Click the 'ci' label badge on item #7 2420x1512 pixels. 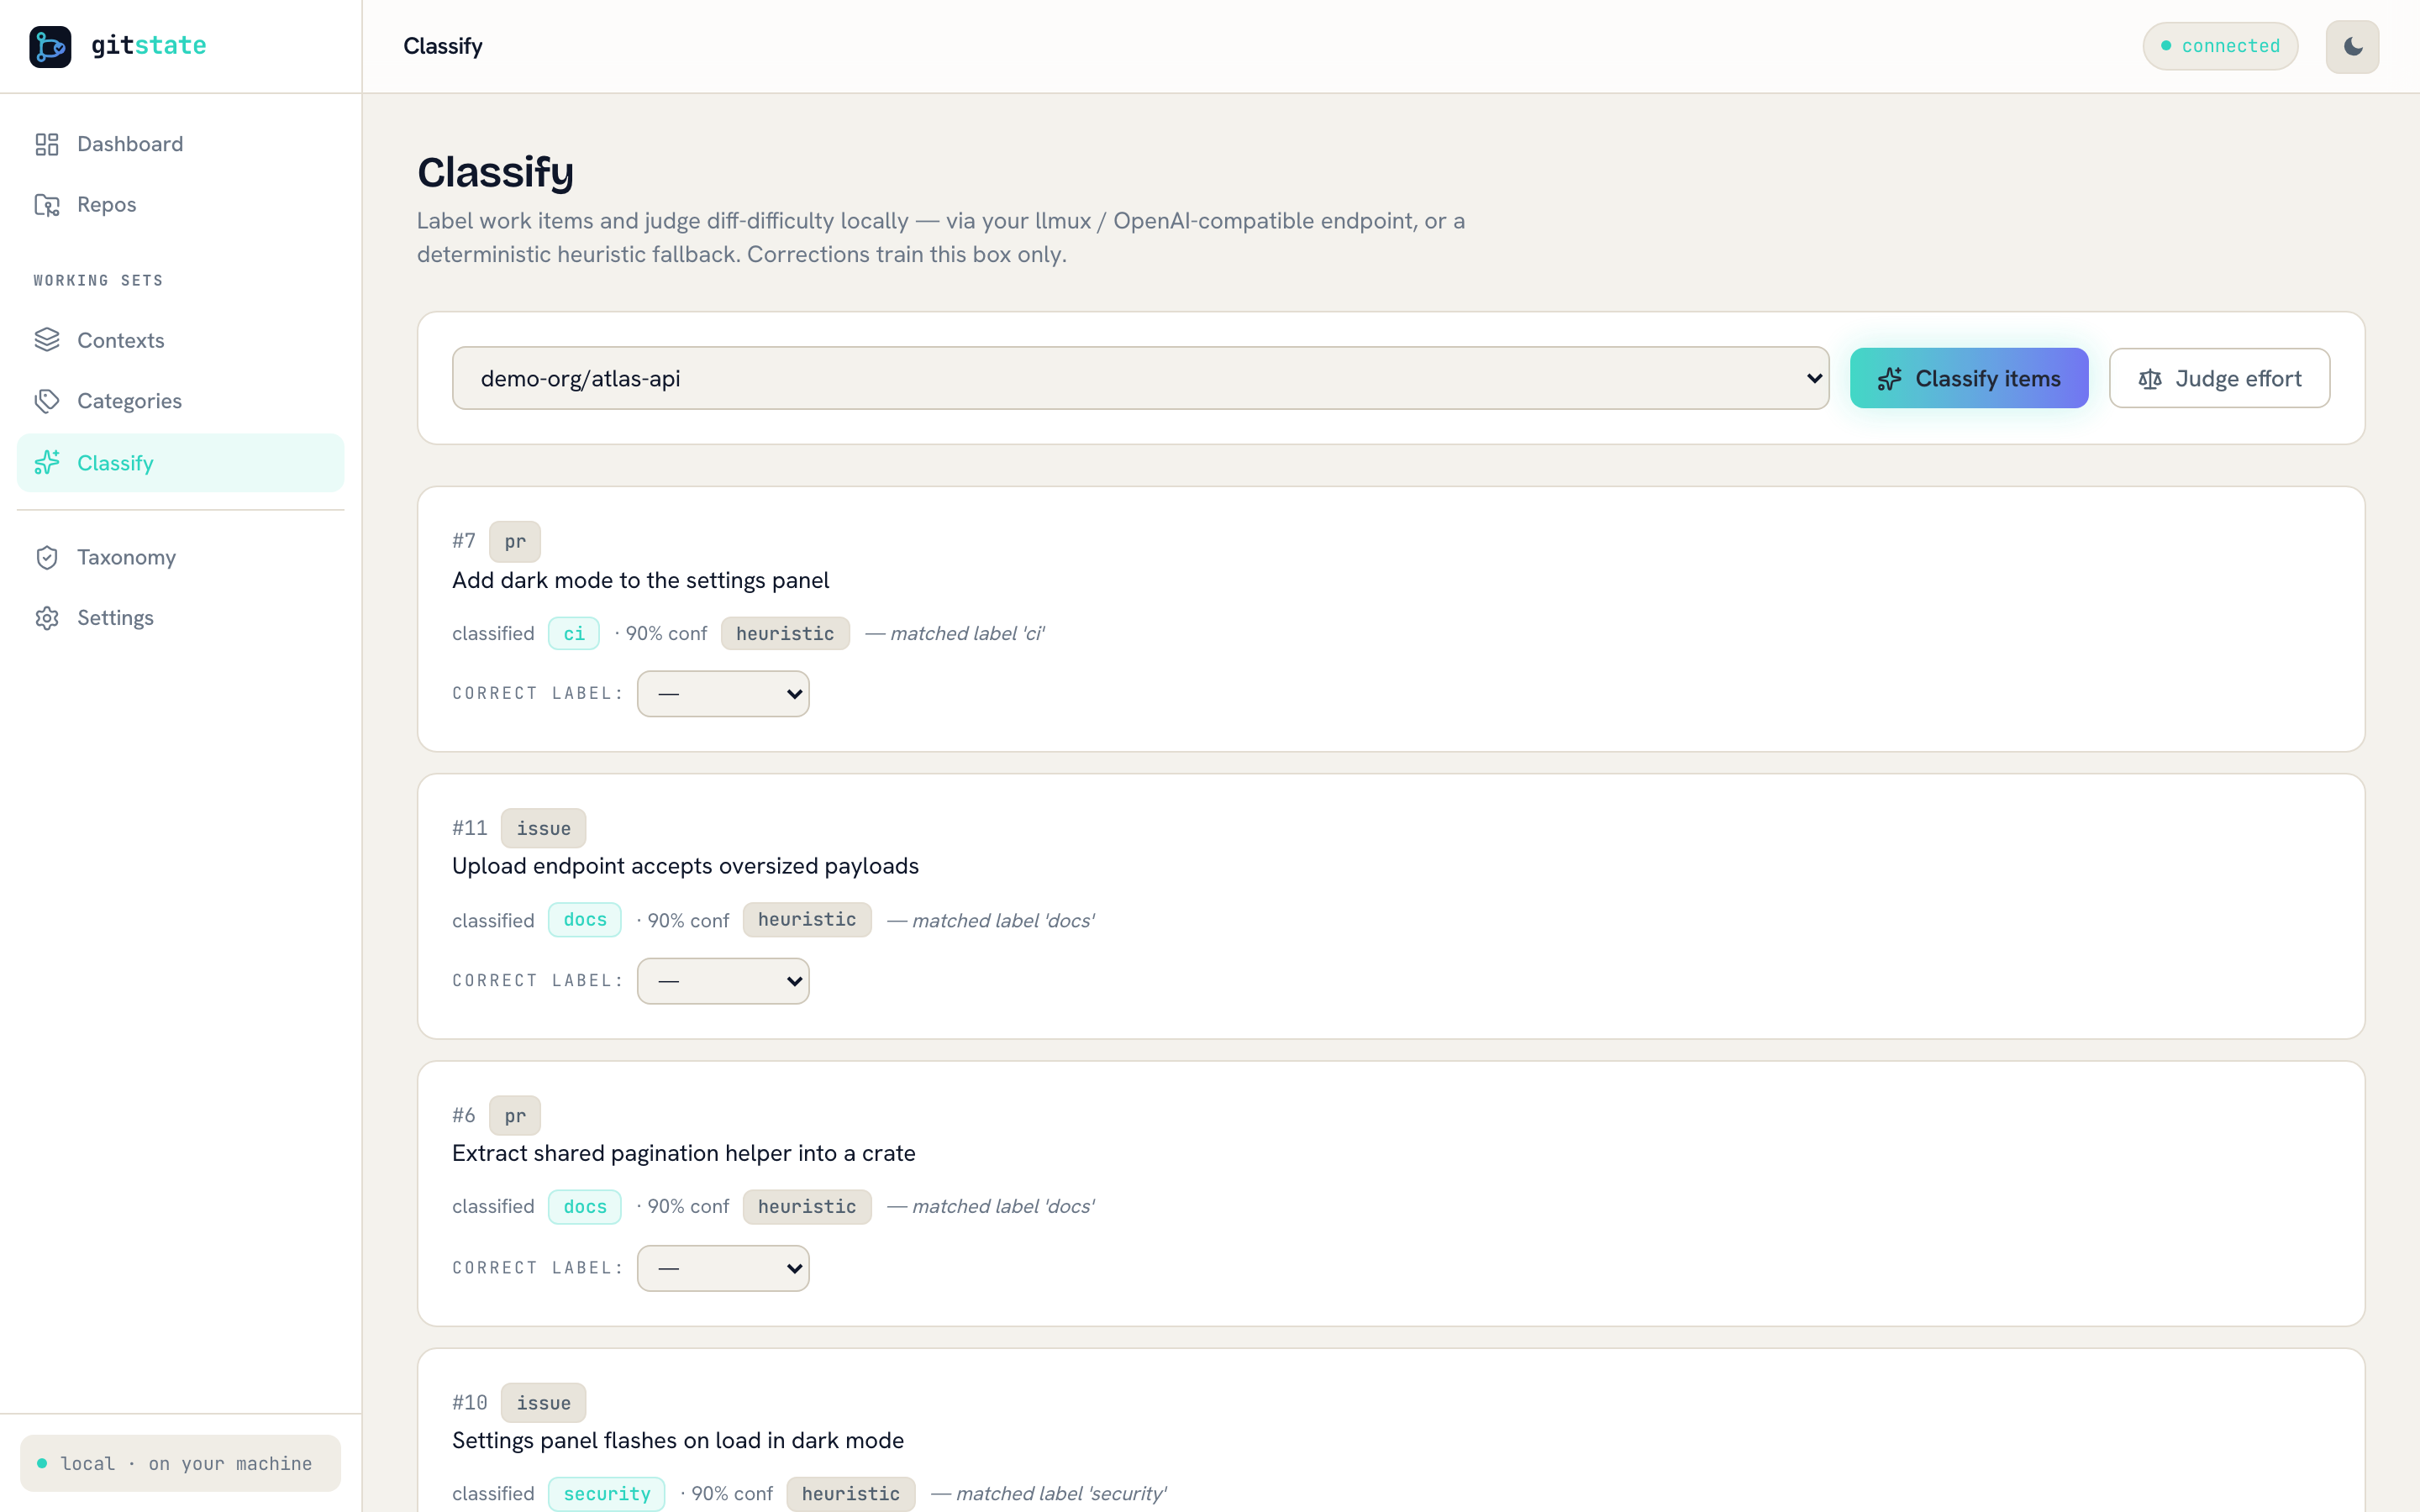pyautogui.click(x=574, y=633)
